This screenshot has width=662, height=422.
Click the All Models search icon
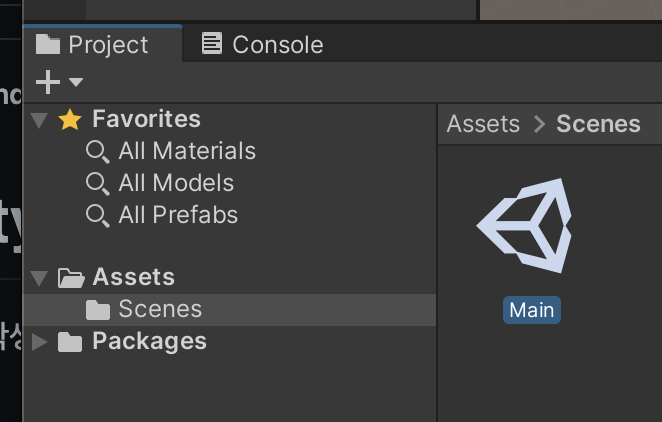point(98,184)
